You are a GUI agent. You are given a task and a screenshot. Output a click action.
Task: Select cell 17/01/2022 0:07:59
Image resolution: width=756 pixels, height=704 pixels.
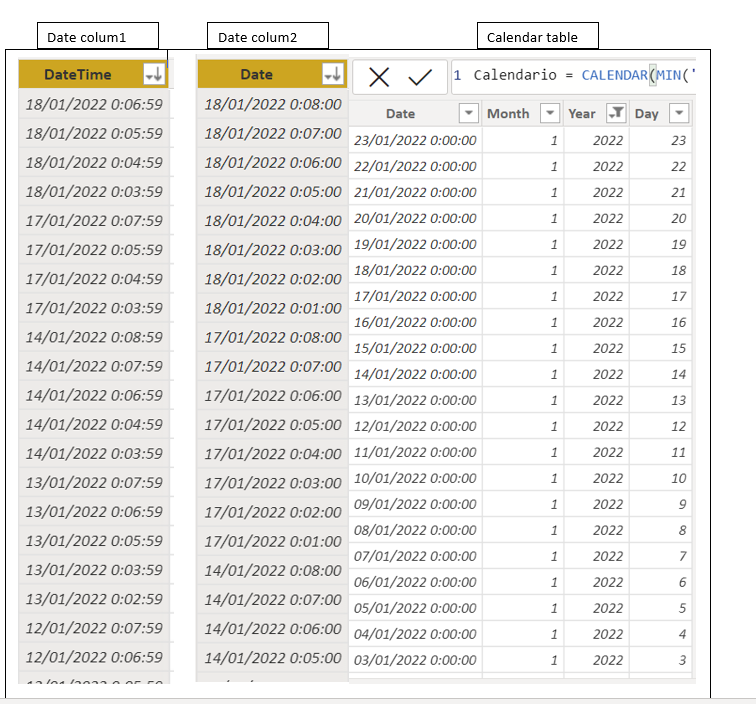coord(94,221)
